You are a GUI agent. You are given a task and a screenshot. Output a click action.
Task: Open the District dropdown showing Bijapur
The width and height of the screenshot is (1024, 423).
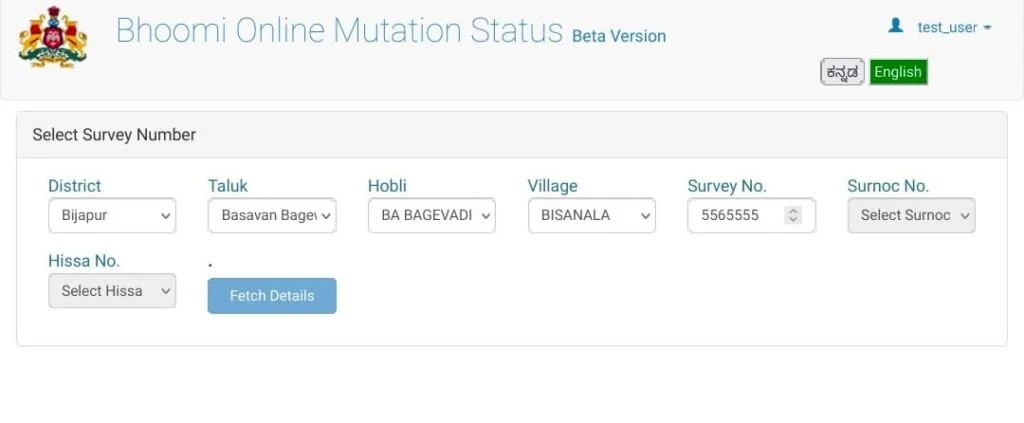(112, 215)
